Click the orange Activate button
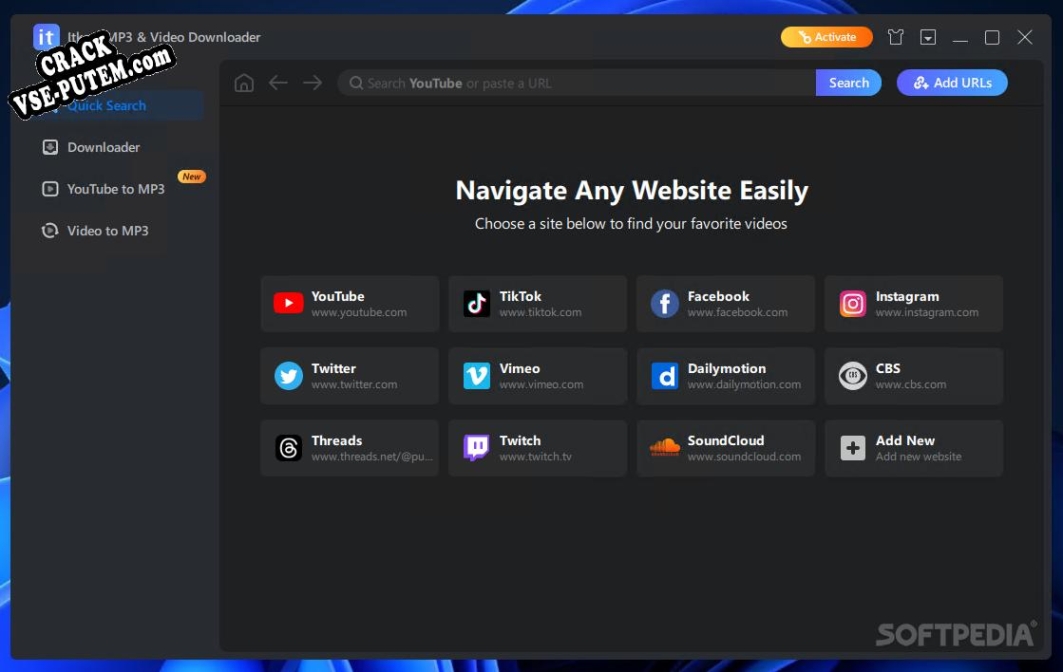Viewport: 1063px width, 672px height. pyautogui.click(x=826, y=37)
